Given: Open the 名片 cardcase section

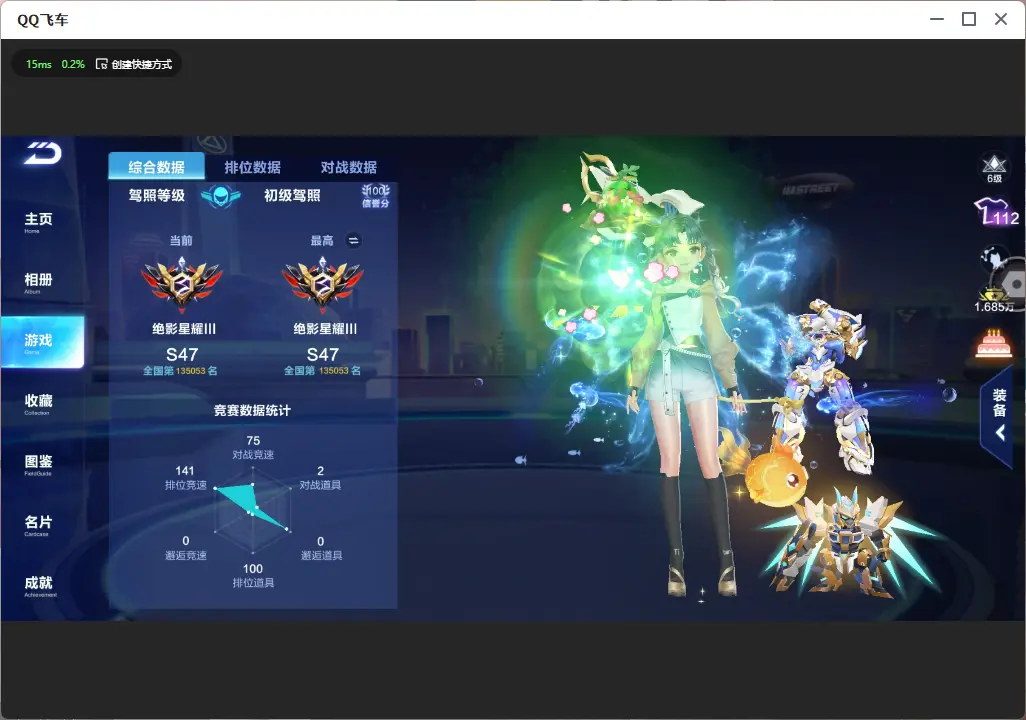Looking at the screenshot, I should coord(39,524).
